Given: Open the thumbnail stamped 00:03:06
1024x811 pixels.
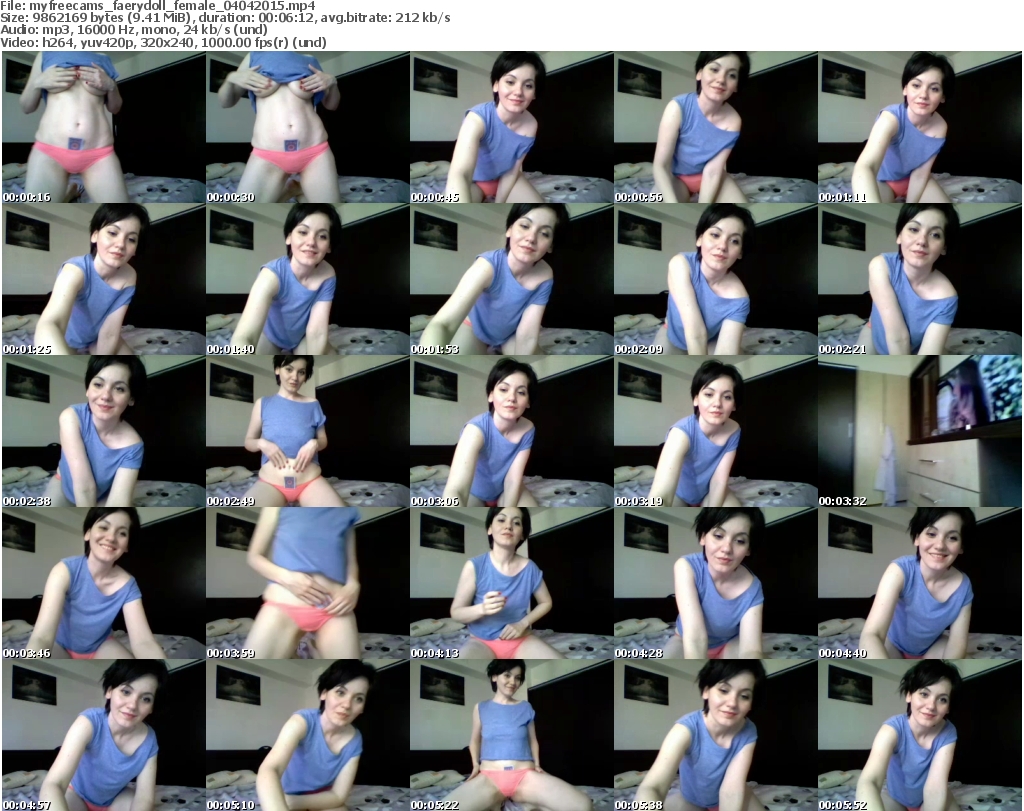Looking at the screenshot, I should (x=511, y=431).
